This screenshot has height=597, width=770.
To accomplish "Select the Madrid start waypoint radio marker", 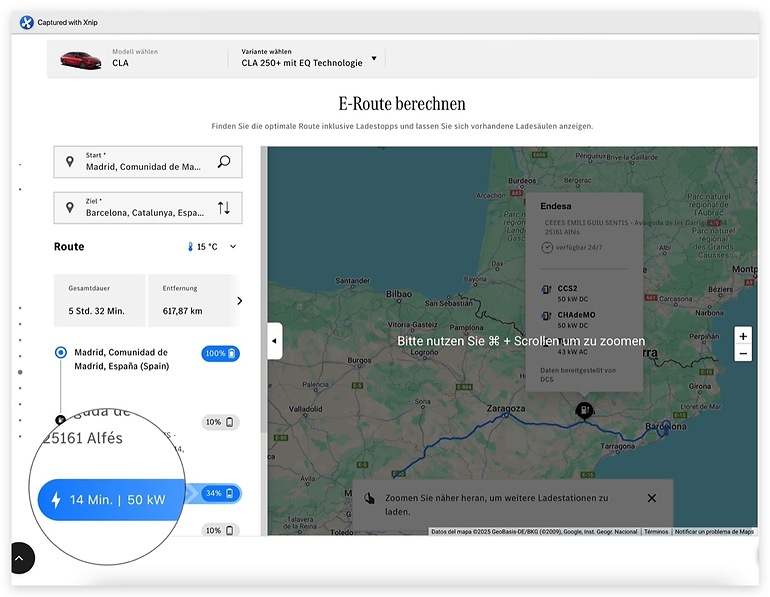I will coord(61,353).
